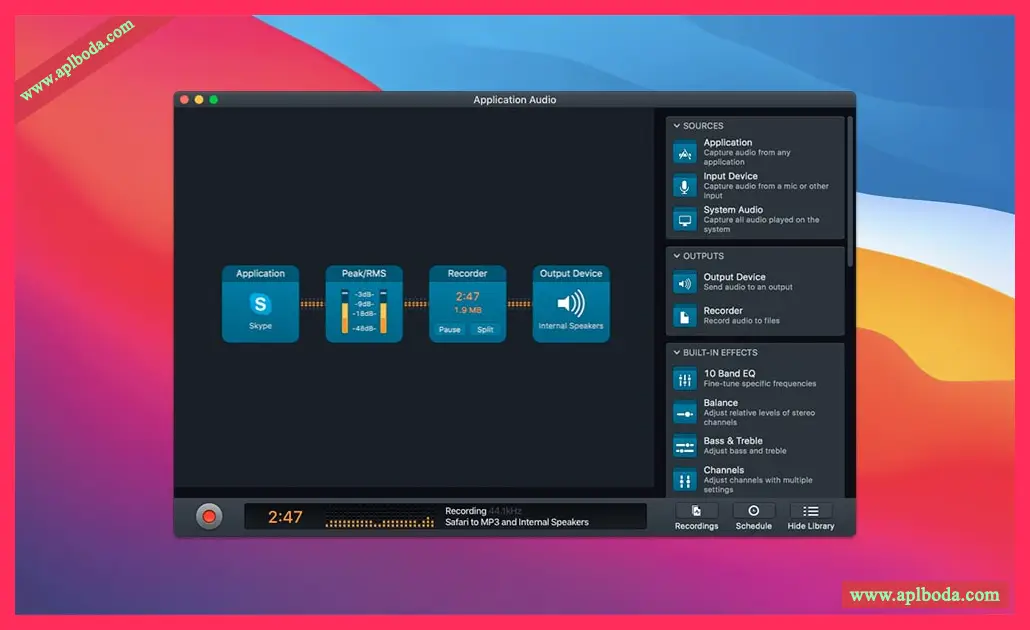Click Split on the Recorder block
This screenshot has width=1030, height=630.
pos(485,330)
